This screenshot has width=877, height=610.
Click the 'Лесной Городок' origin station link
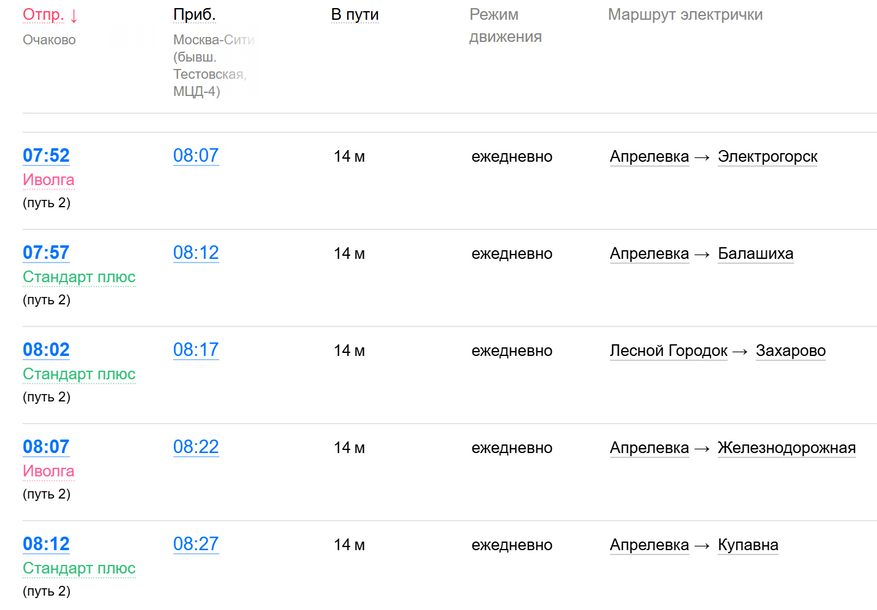[x=668, y=351]
